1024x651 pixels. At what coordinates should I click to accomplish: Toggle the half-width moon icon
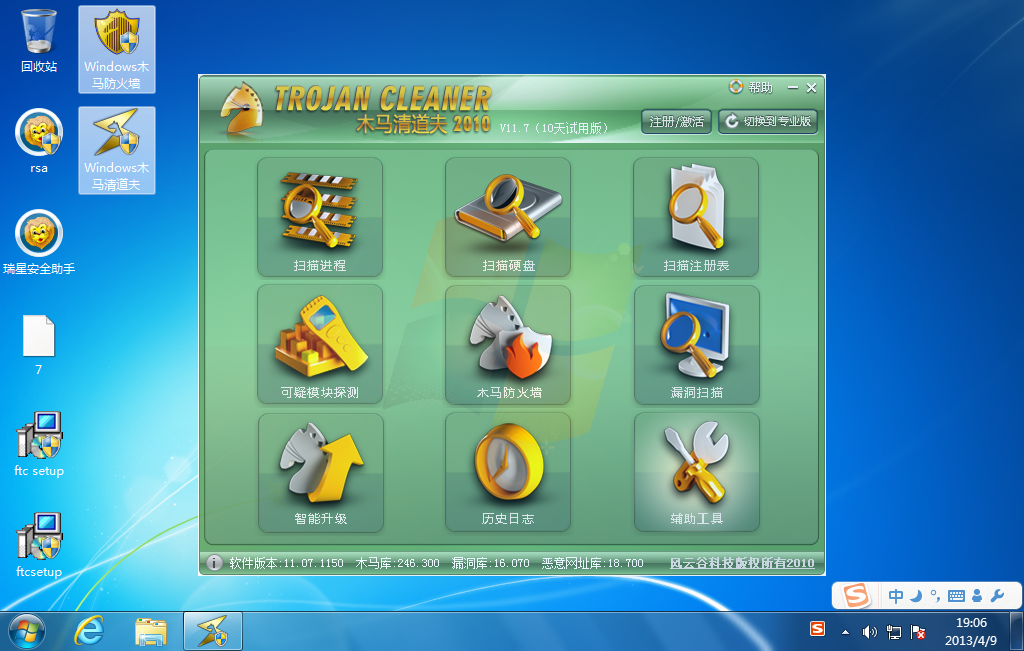916,595
